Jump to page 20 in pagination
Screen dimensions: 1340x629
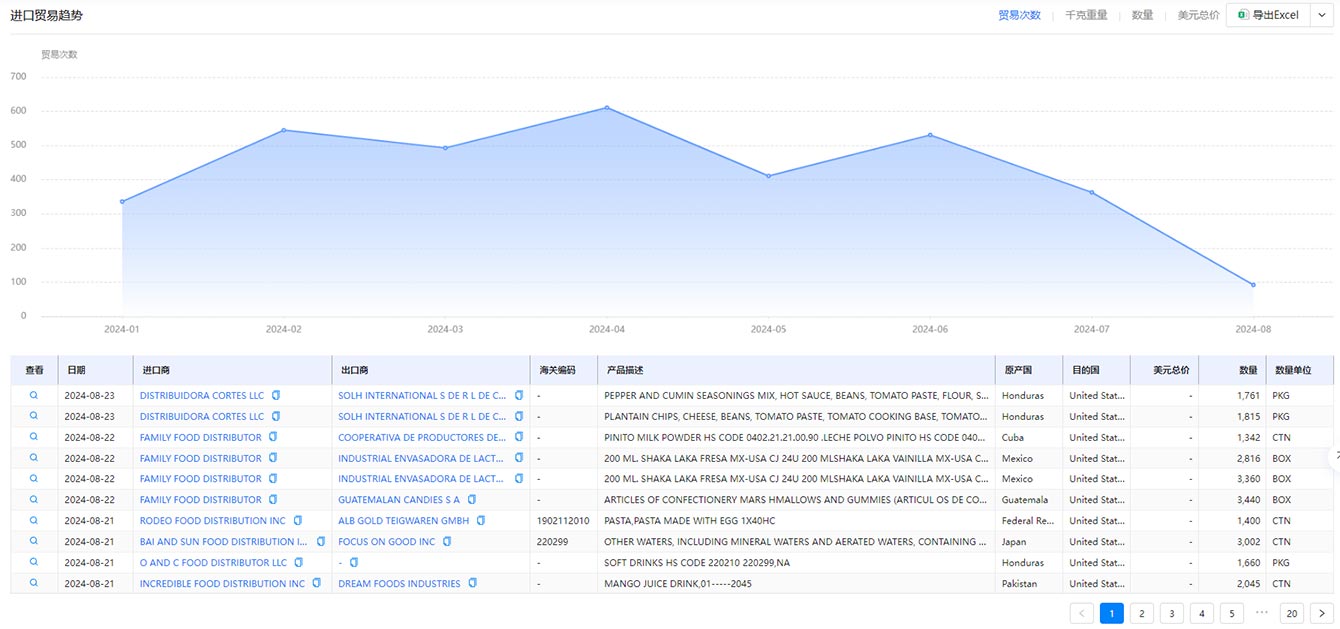click(x=1292, y=613)
